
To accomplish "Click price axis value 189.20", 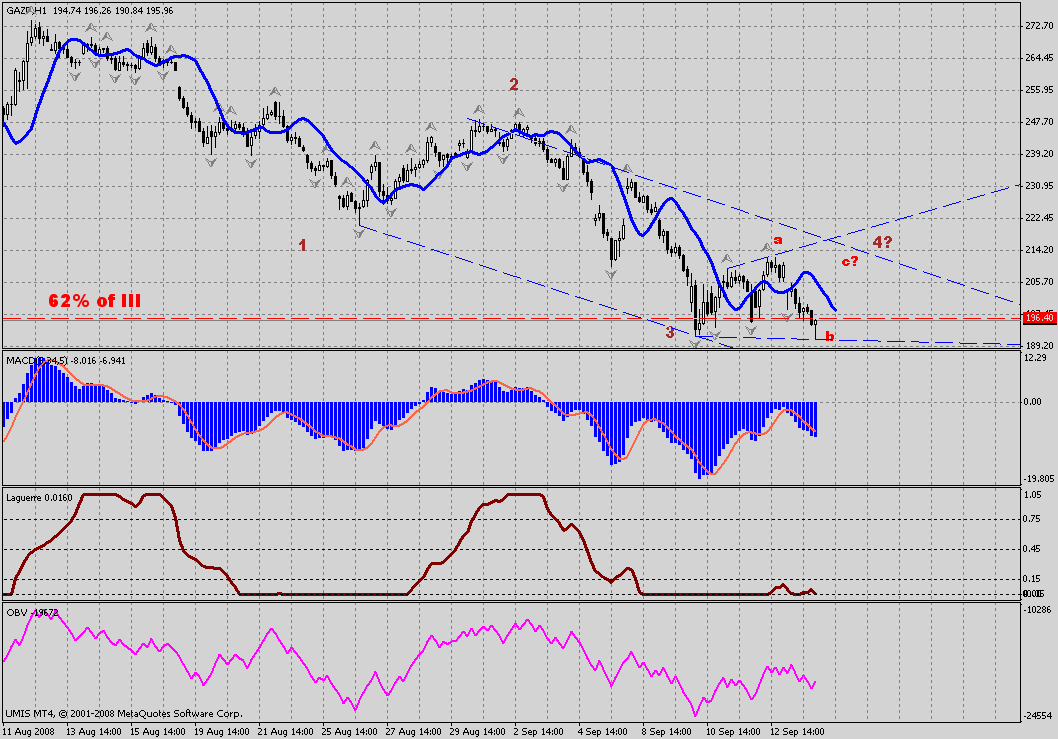I will 1038,346.
